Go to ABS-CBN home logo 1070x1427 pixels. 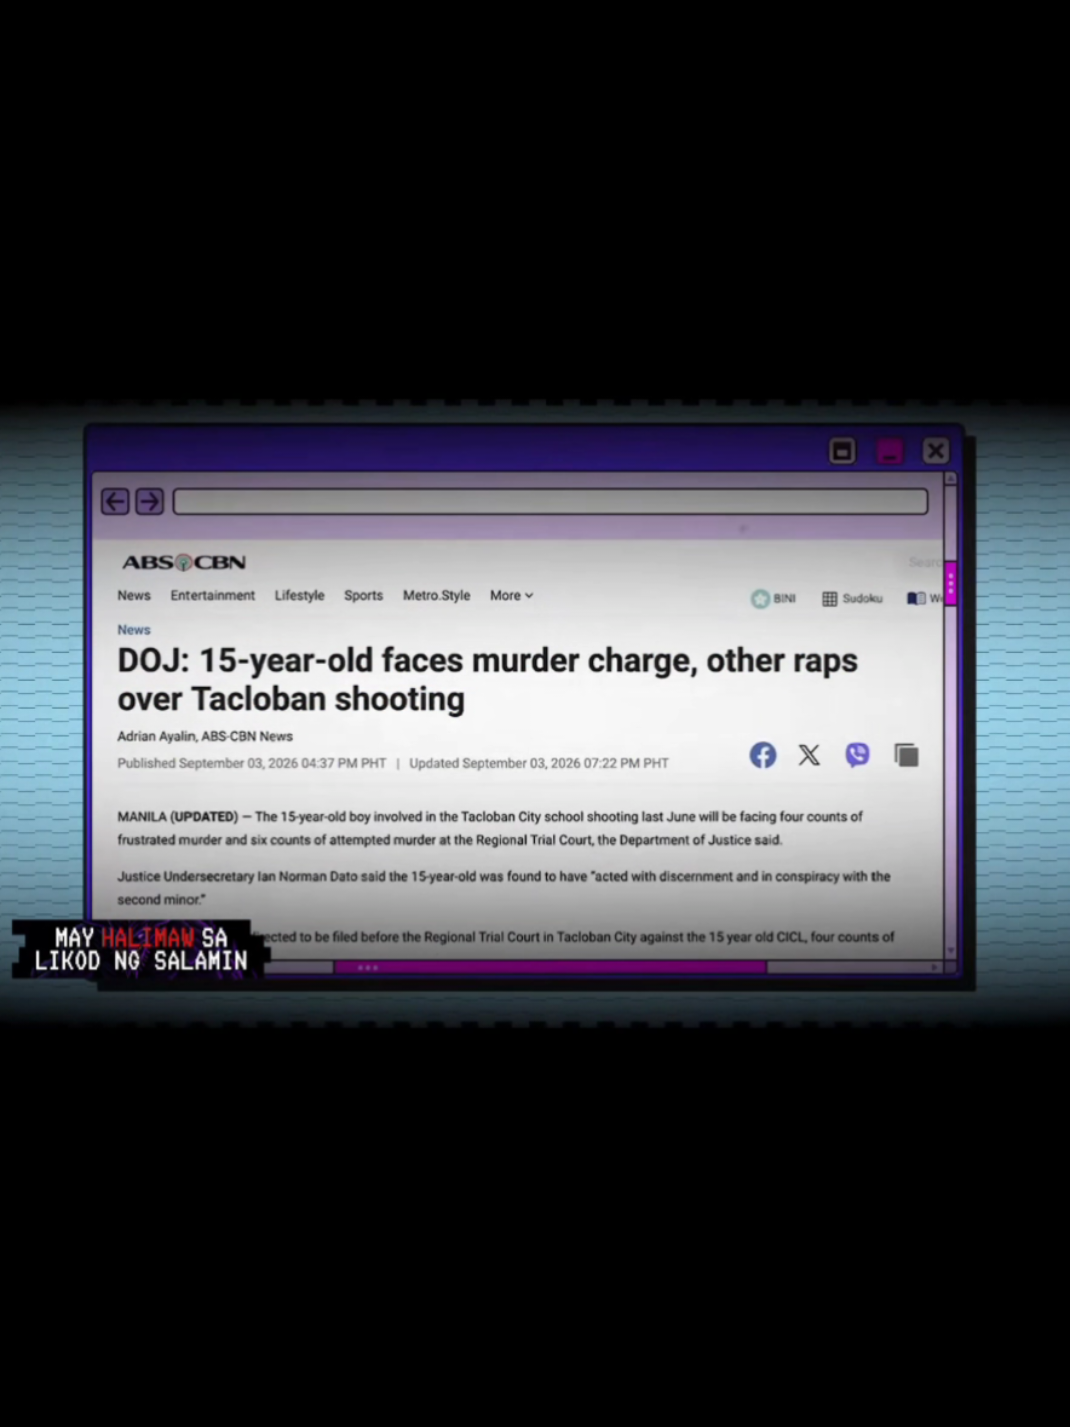184,562
